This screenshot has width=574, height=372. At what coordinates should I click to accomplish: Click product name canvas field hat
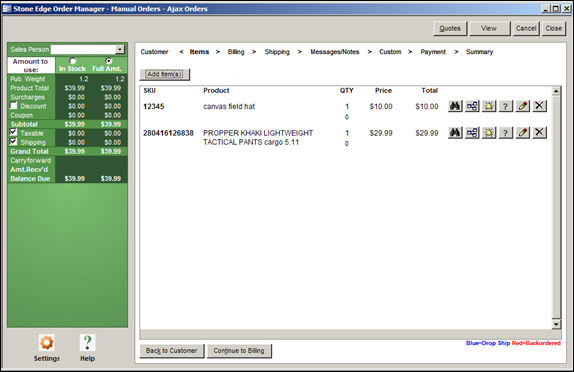click(229, 107)
